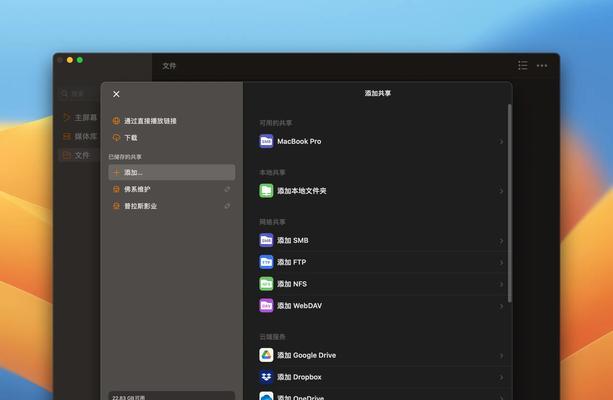Click the sync icon on the 普拉斯影业 row
613x400 pixels.
(227, 206)
